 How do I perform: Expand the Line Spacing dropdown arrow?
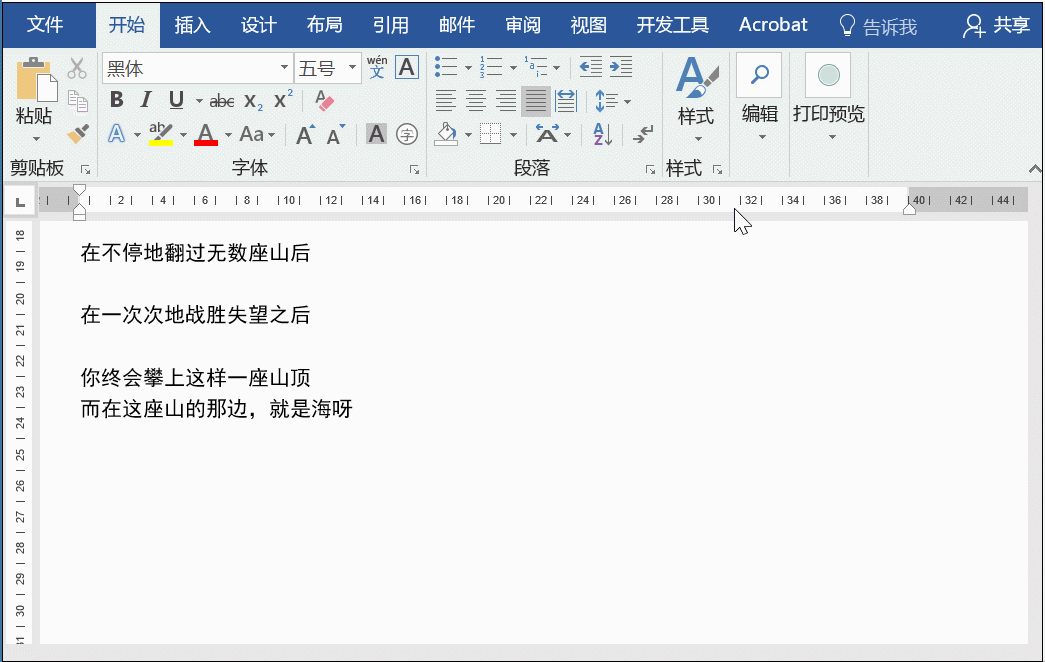coord(627,101)
